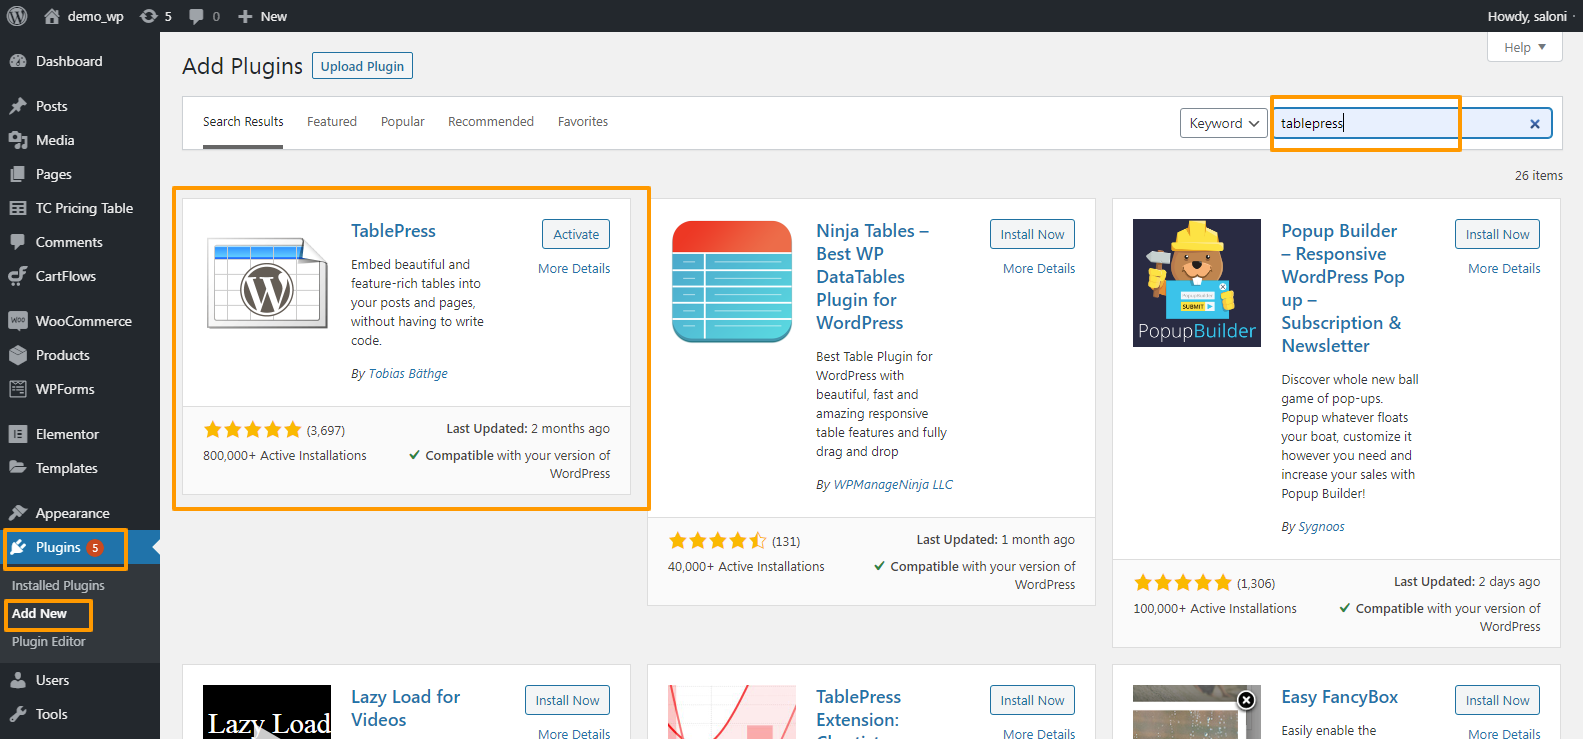Image resolution: width=1583 pixels, height=739 pixels.
Task: Open More Details for Lazy Load for Videos
Action: click(574, 733)
